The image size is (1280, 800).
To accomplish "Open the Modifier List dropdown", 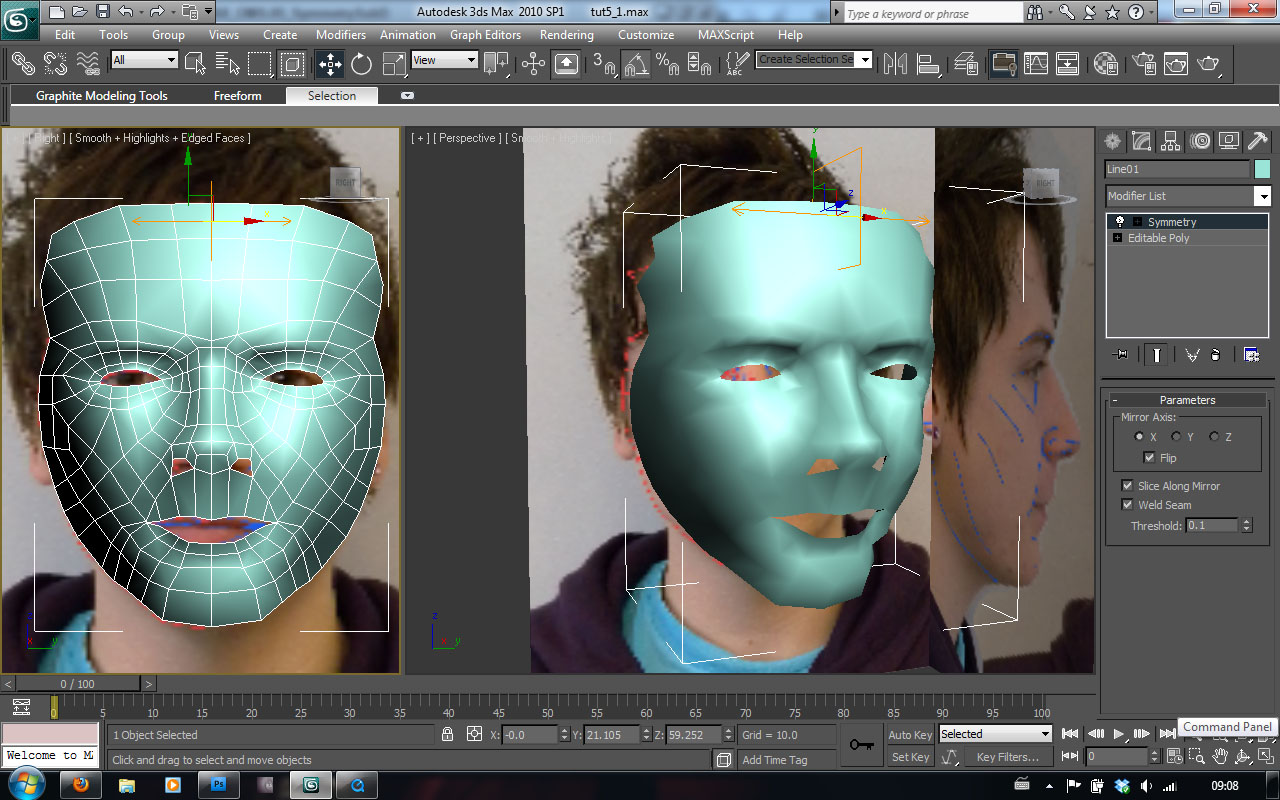I will 1263,195.
